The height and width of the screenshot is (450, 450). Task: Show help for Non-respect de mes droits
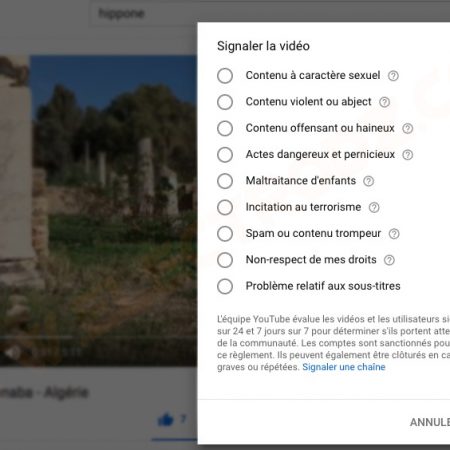point(389,260)
